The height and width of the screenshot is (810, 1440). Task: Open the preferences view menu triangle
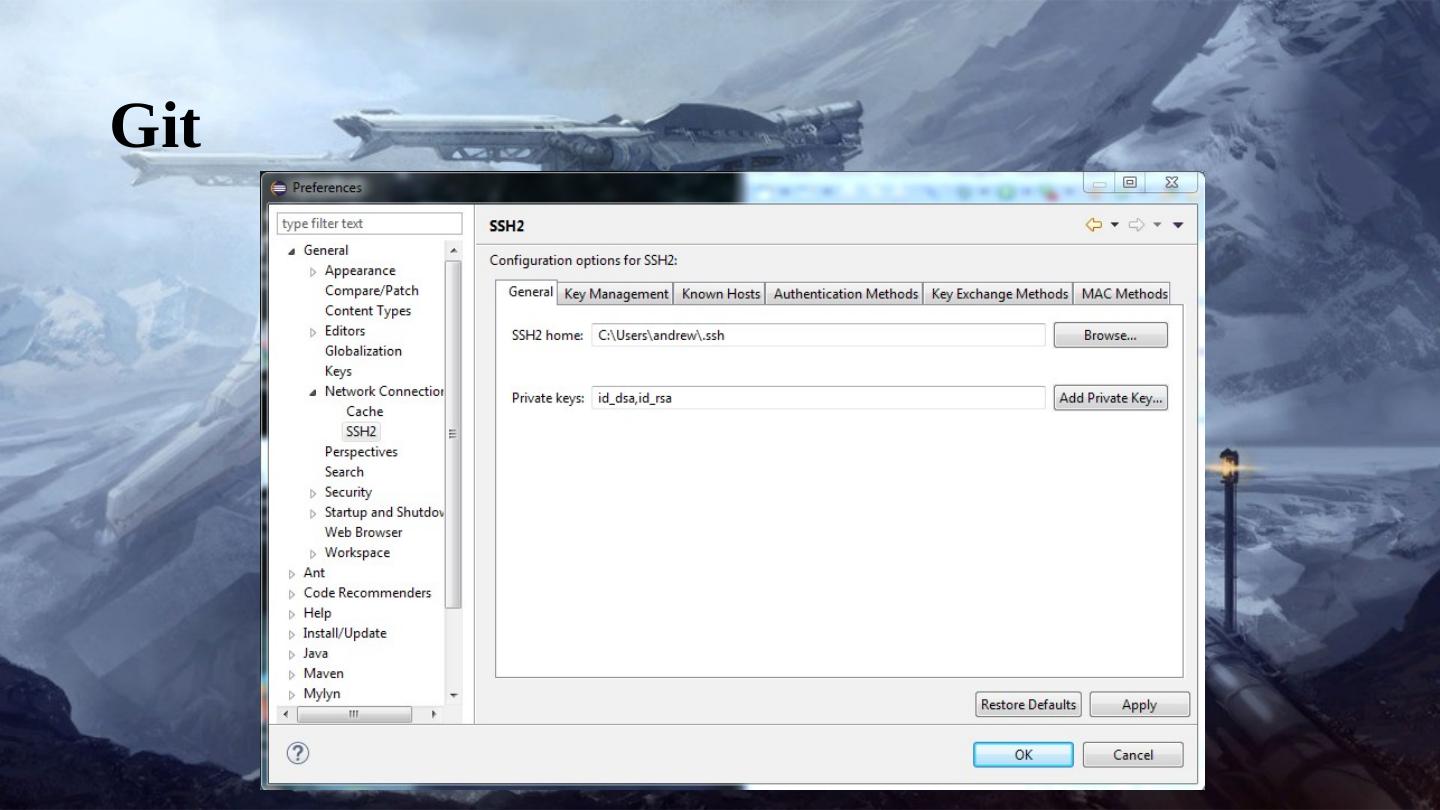(1178, 225)
